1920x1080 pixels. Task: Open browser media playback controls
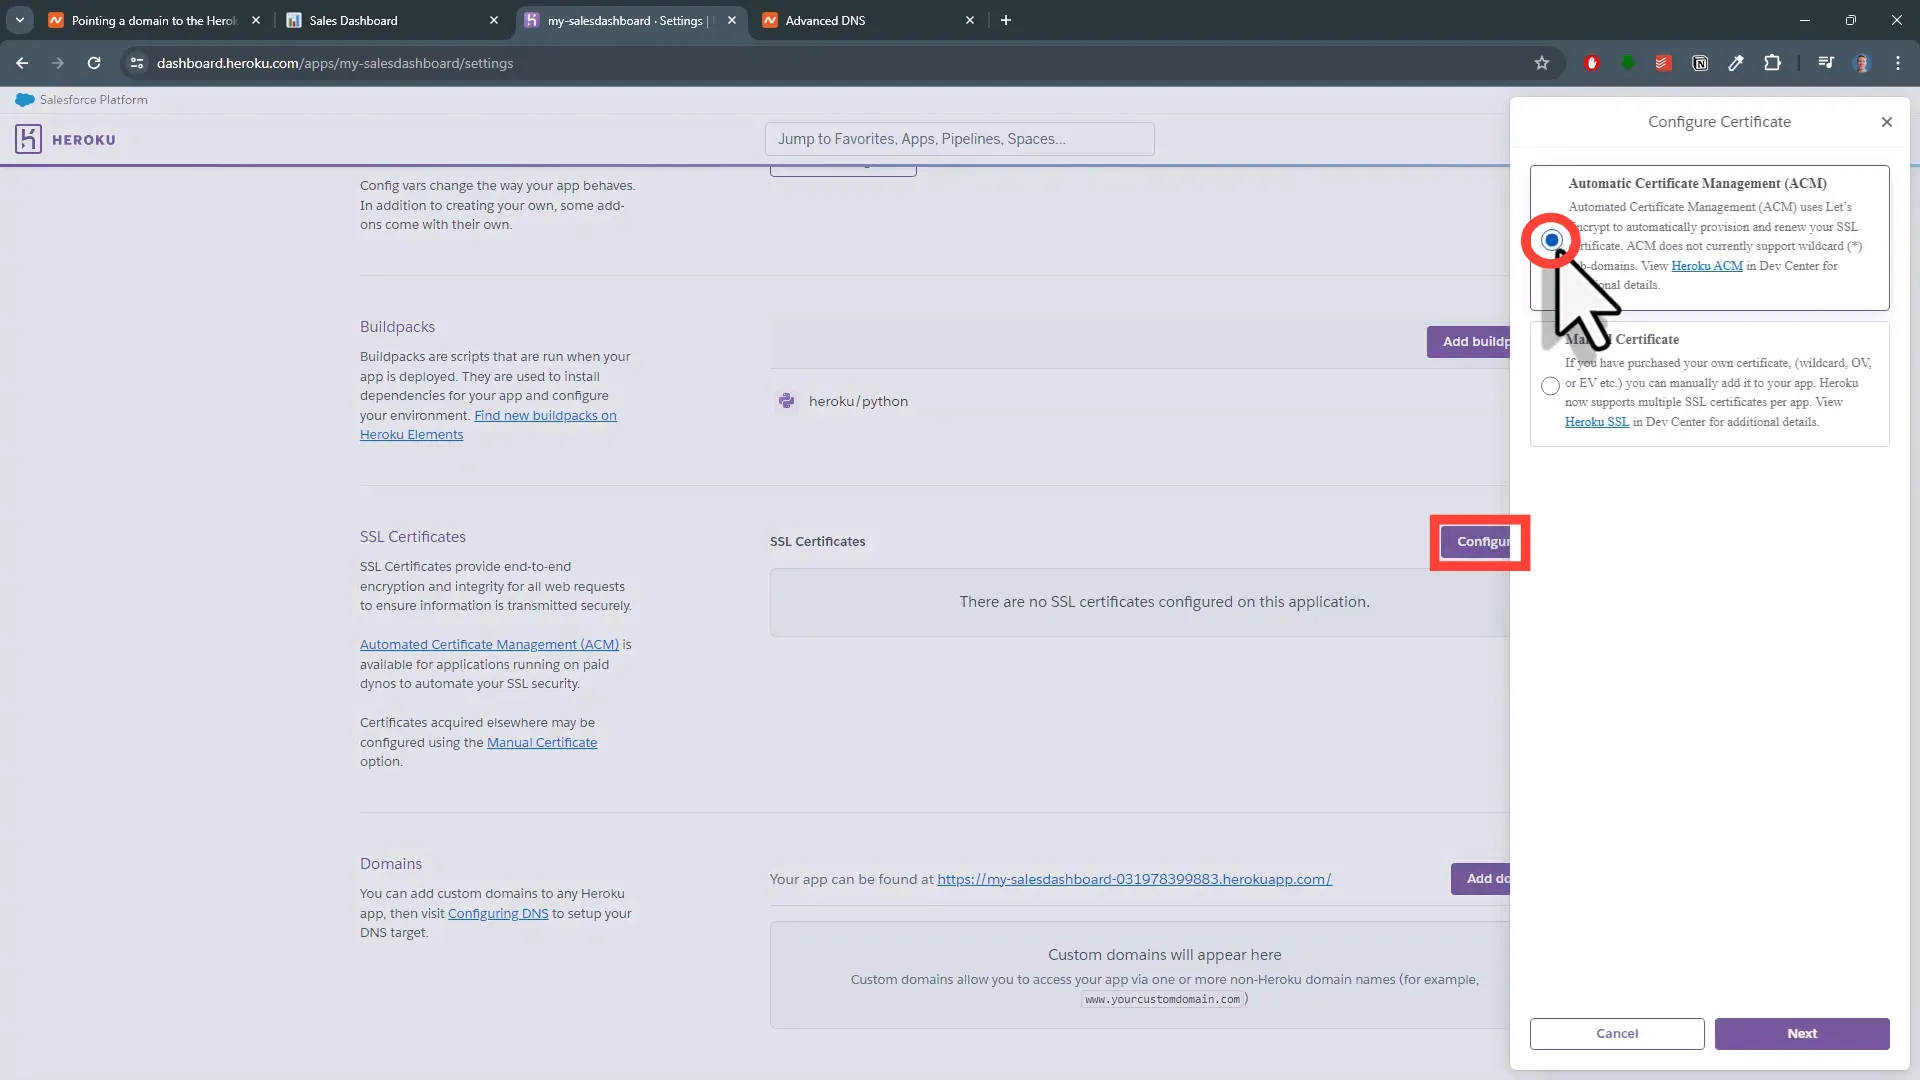pyautogui.click(x=1825, y=63)
